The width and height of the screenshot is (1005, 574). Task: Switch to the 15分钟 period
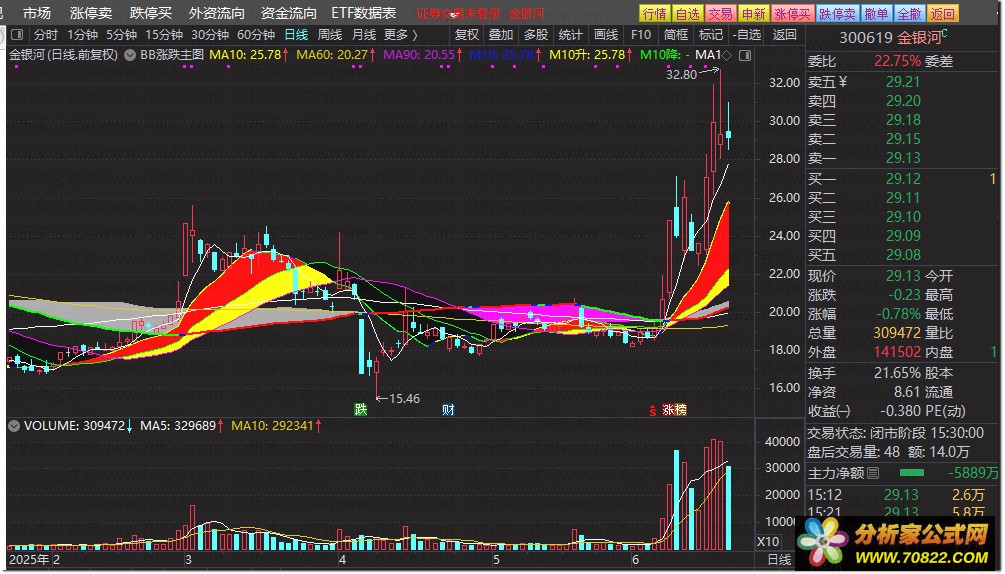pos(164,35)
